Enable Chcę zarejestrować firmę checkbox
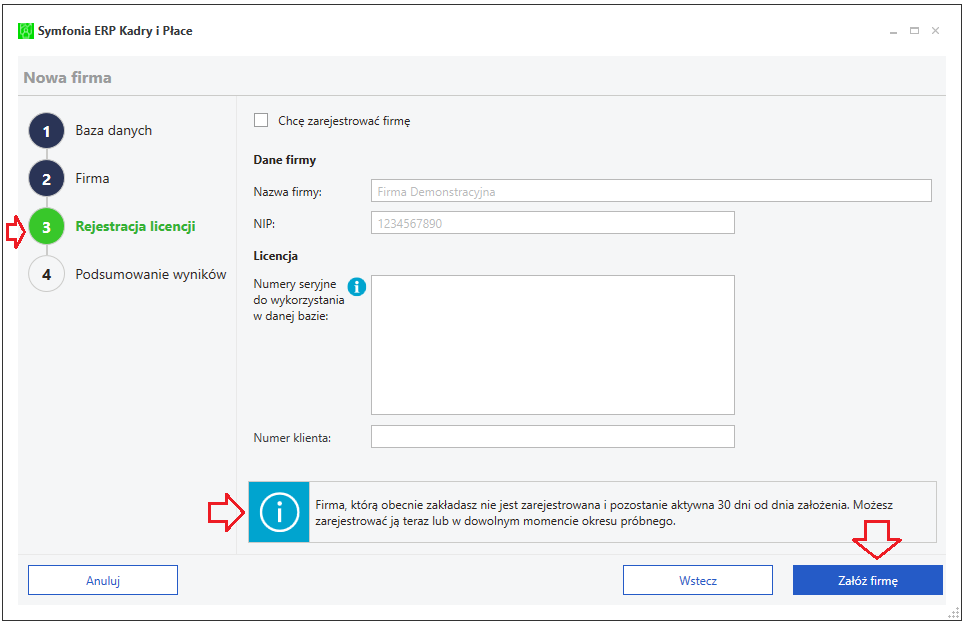 (261, 120)
